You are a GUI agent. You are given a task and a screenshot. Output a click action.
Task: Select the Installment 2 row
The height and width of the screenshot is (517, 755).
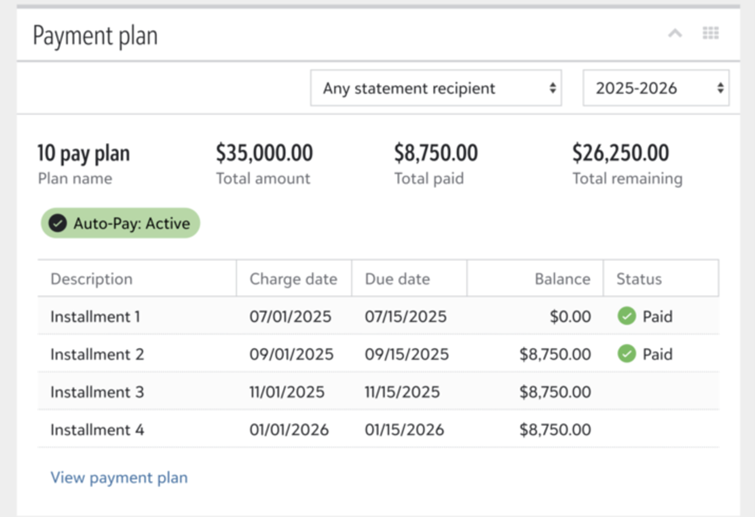coord(378,354)
